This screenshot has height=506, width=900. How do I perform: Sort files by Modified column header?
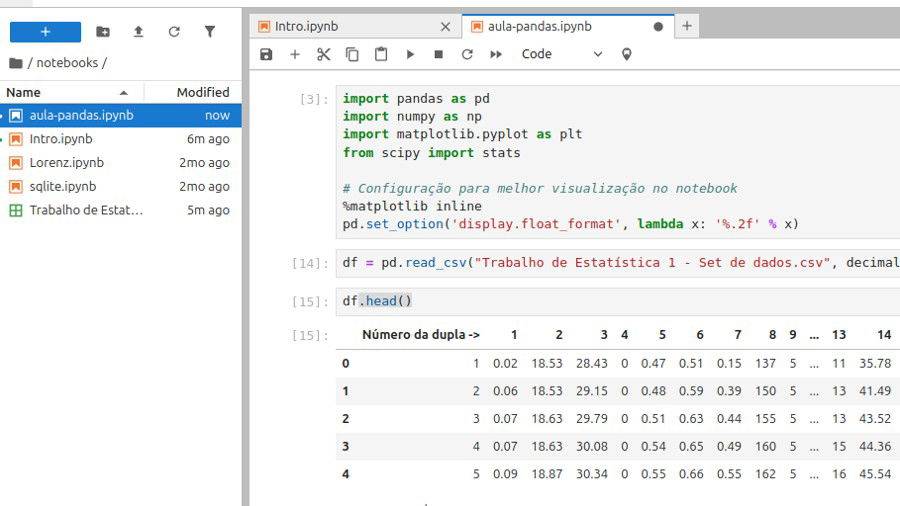(x=193, y=92)
